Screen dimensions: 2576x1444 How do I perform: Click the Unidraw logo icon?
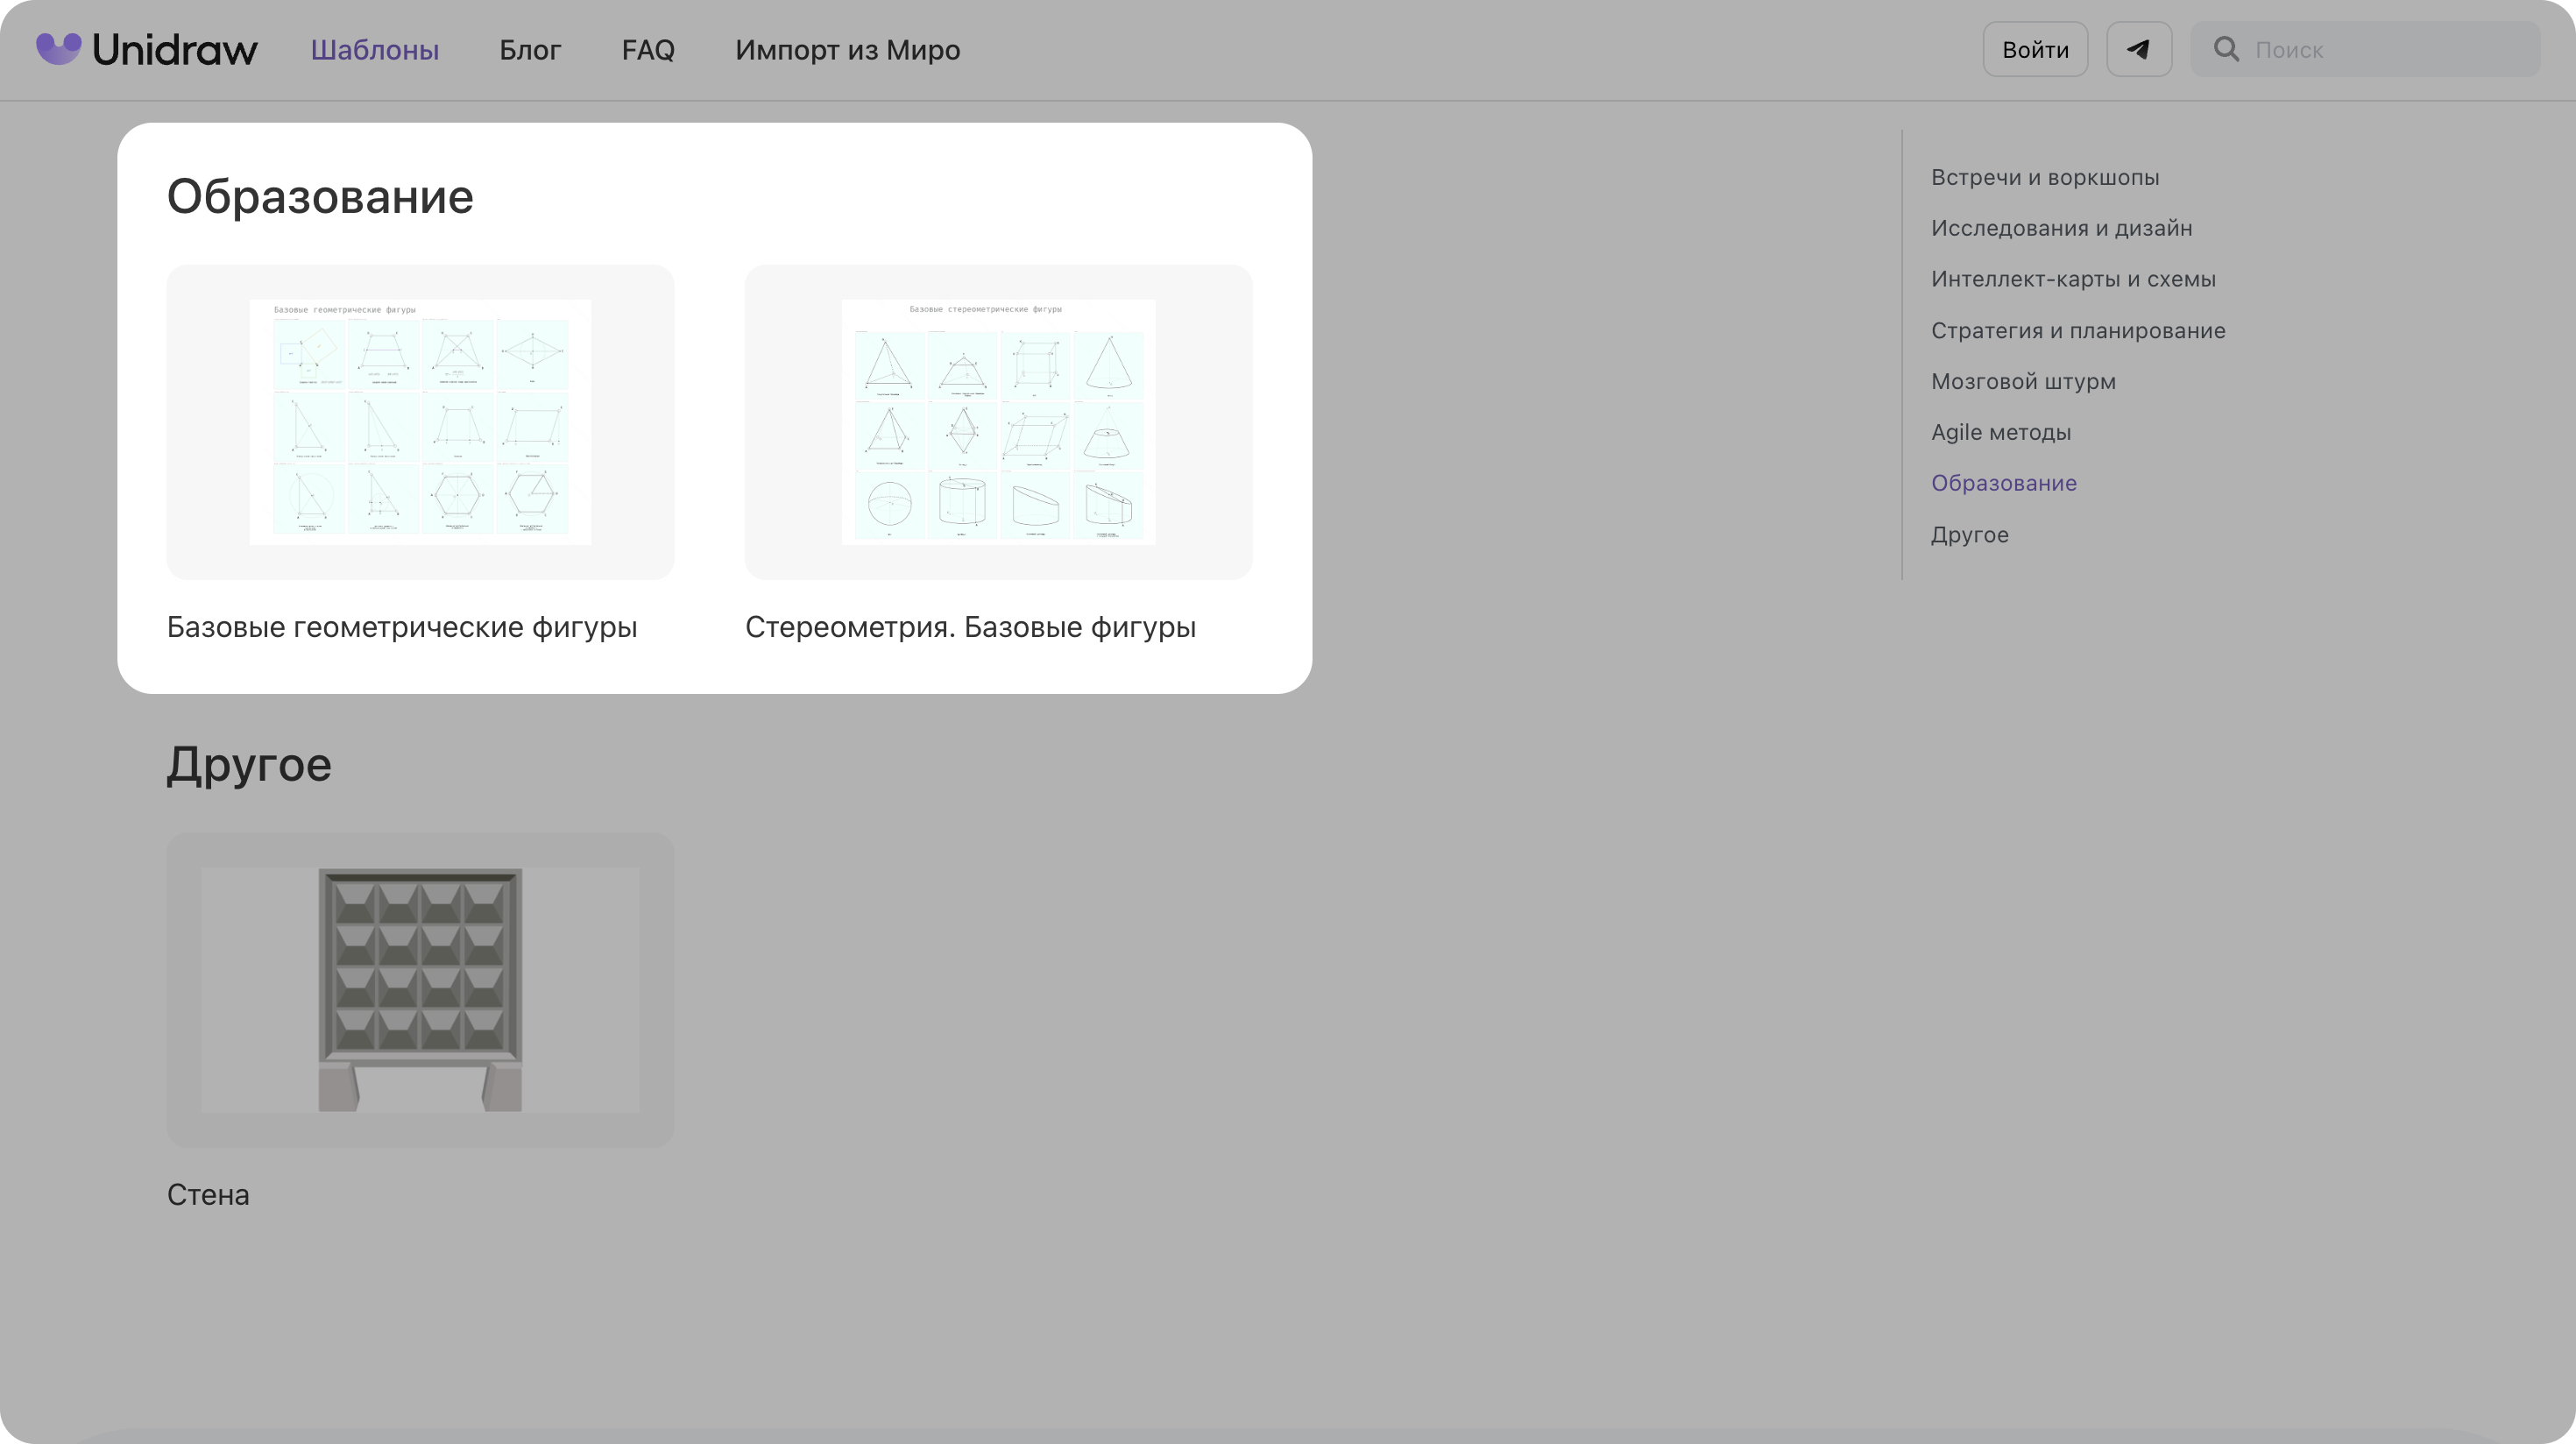(x=58, y=48)
